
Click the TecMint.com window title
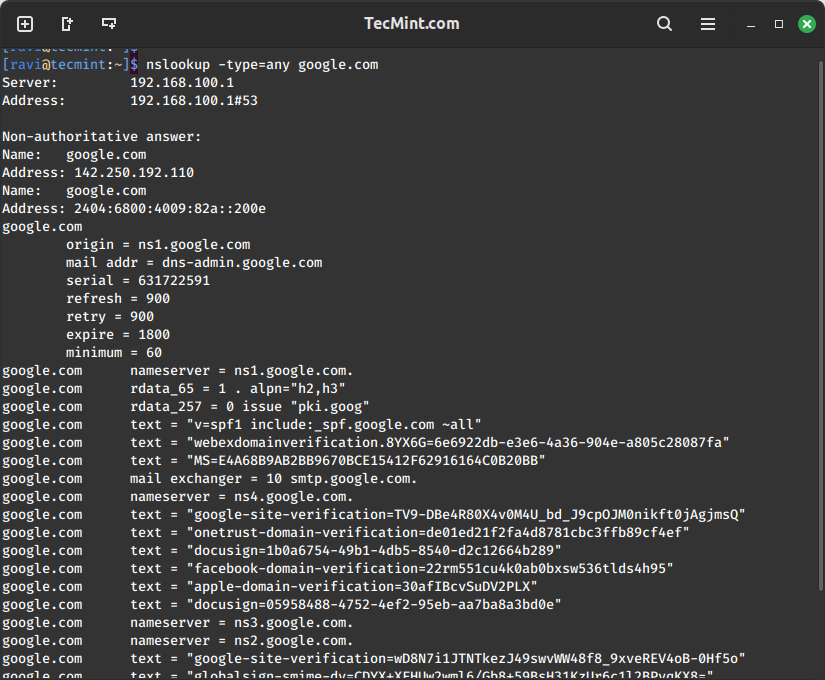coord(411,24)
